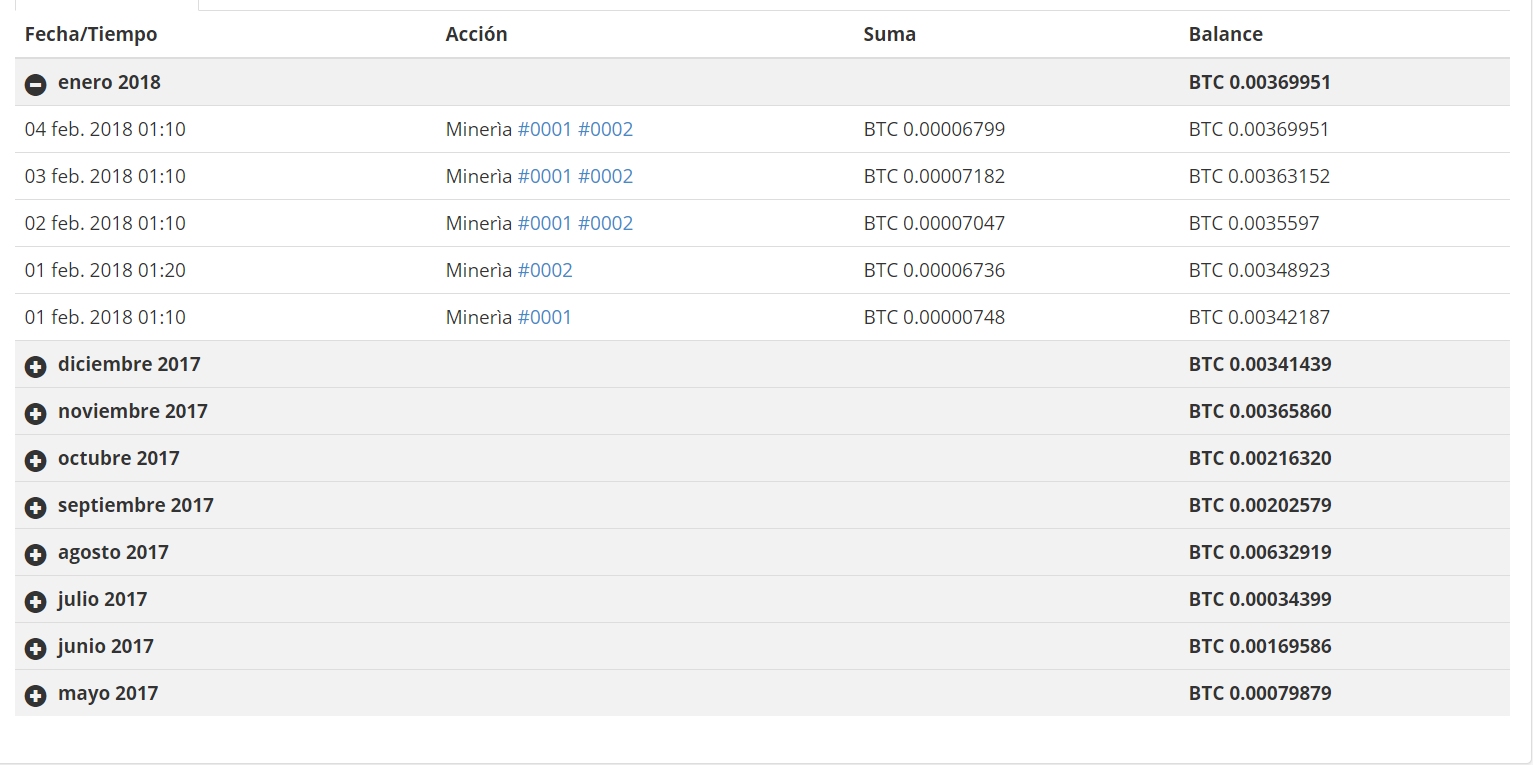The height and width of the screenshot is (765, 1533).
Task: Select junio balance BTC 0.00169586
Action: (x=1260, y=646)
